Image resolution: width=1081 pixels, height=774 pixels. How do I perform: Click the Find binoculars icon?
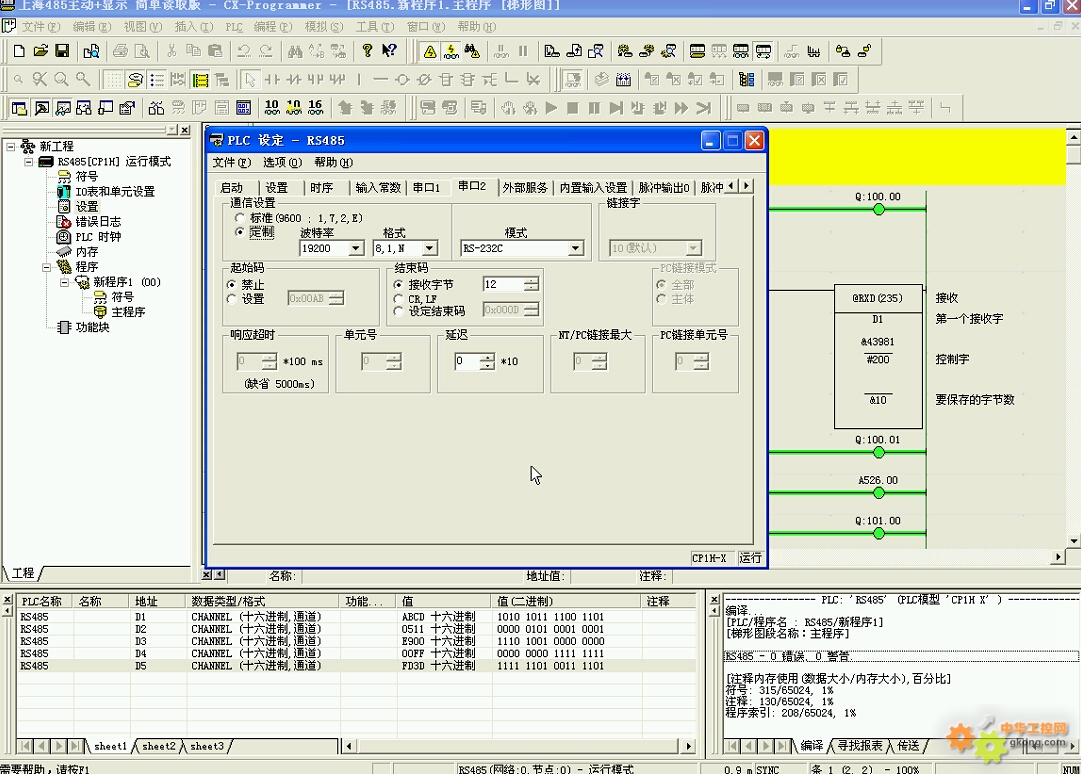(x=295, y=50)
